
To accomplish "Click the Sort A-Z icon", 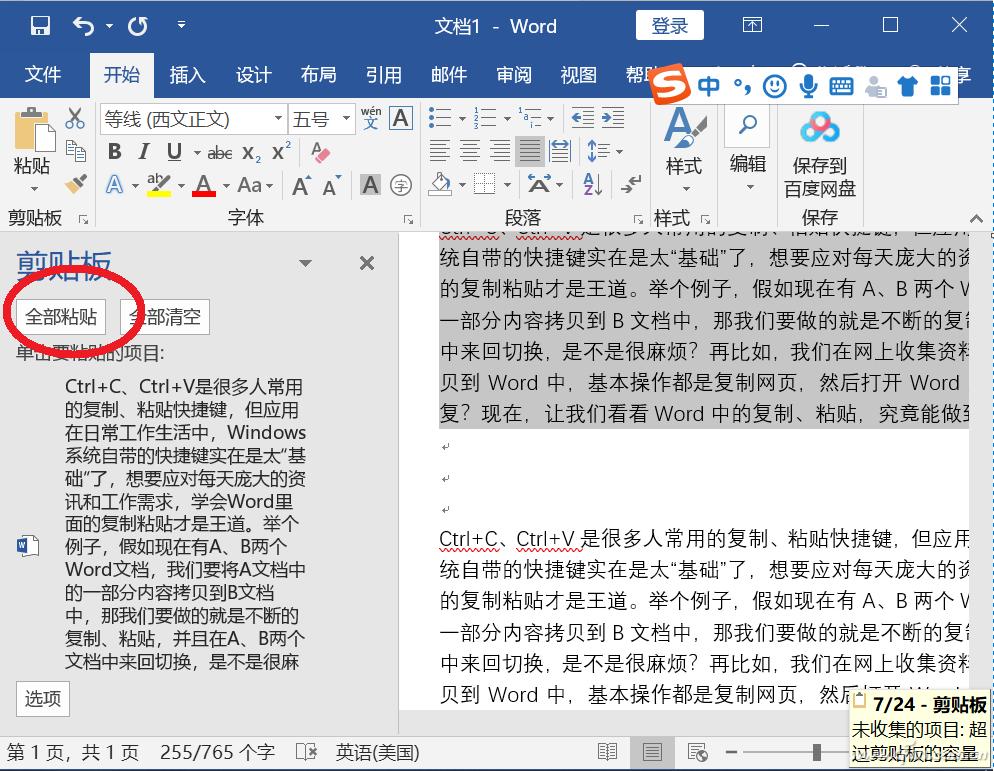I will (592, 184).
